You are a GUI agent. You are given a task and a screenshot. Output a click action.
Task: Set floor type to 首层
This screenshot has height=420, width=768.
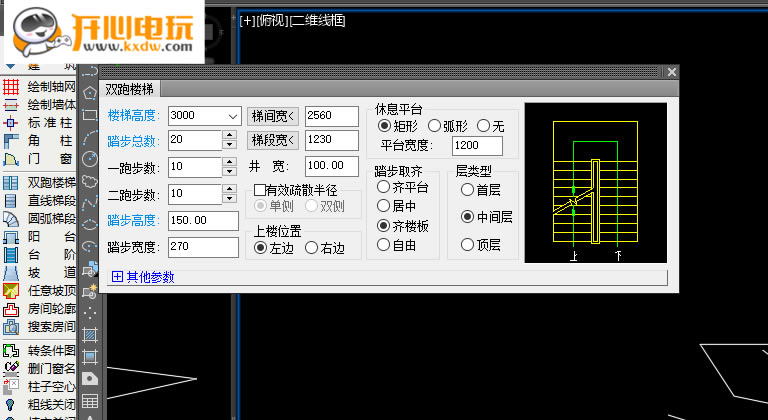[x=467, y=189]
